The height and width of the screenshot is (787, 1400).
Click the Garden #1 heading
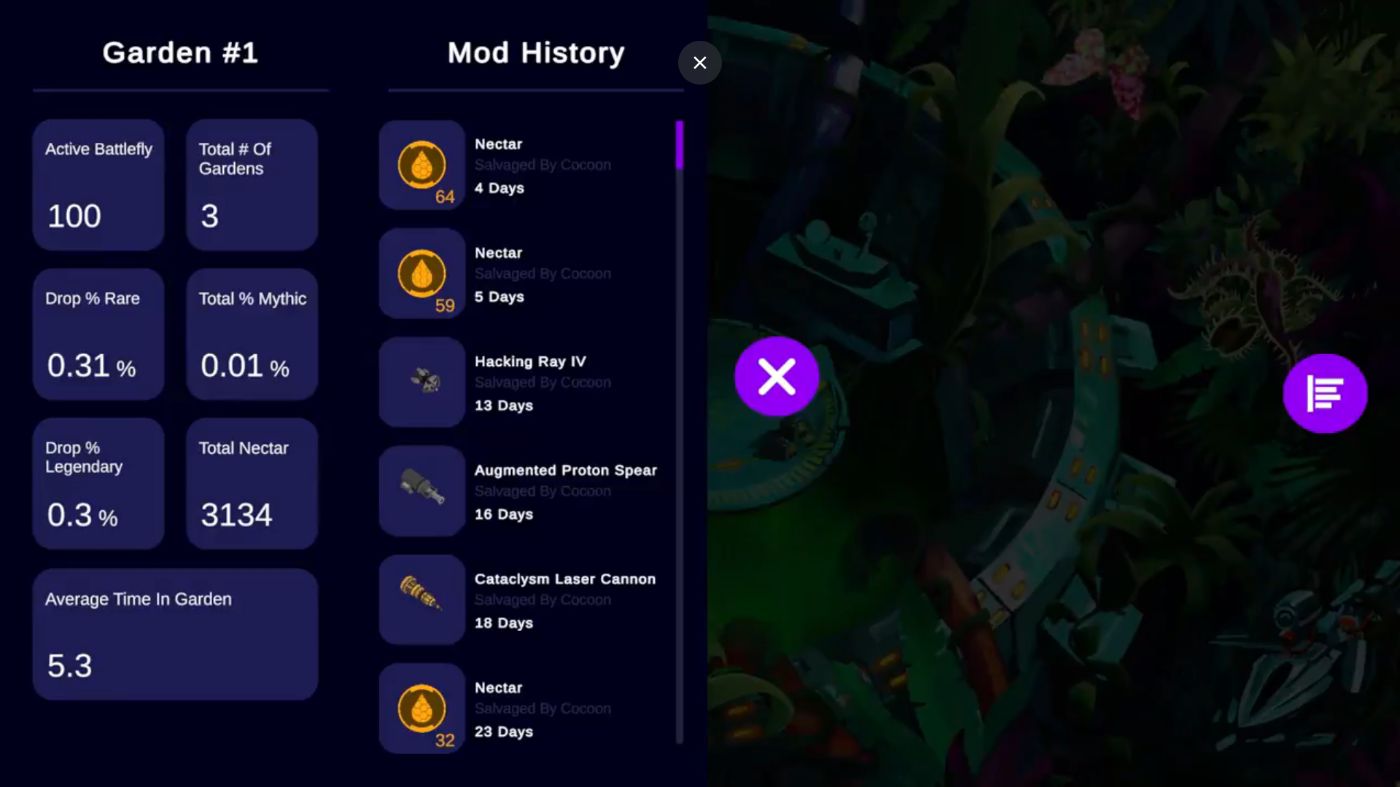point(180,53)
